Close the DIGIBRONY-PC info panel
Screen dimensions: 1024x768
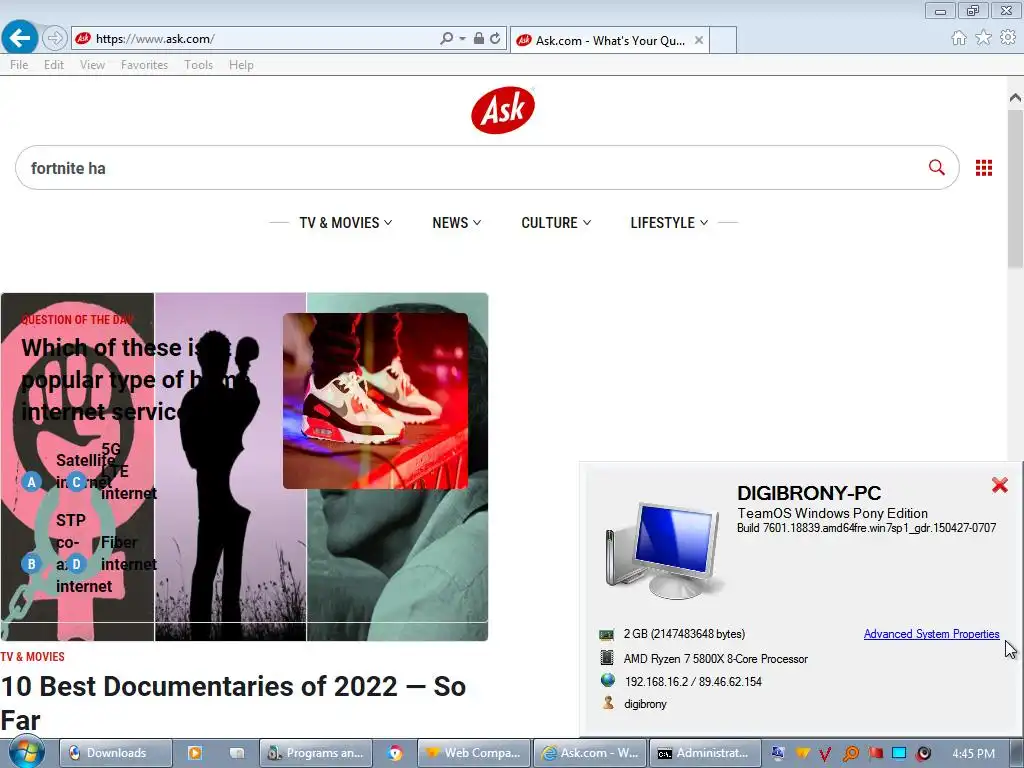click(999, 485)
